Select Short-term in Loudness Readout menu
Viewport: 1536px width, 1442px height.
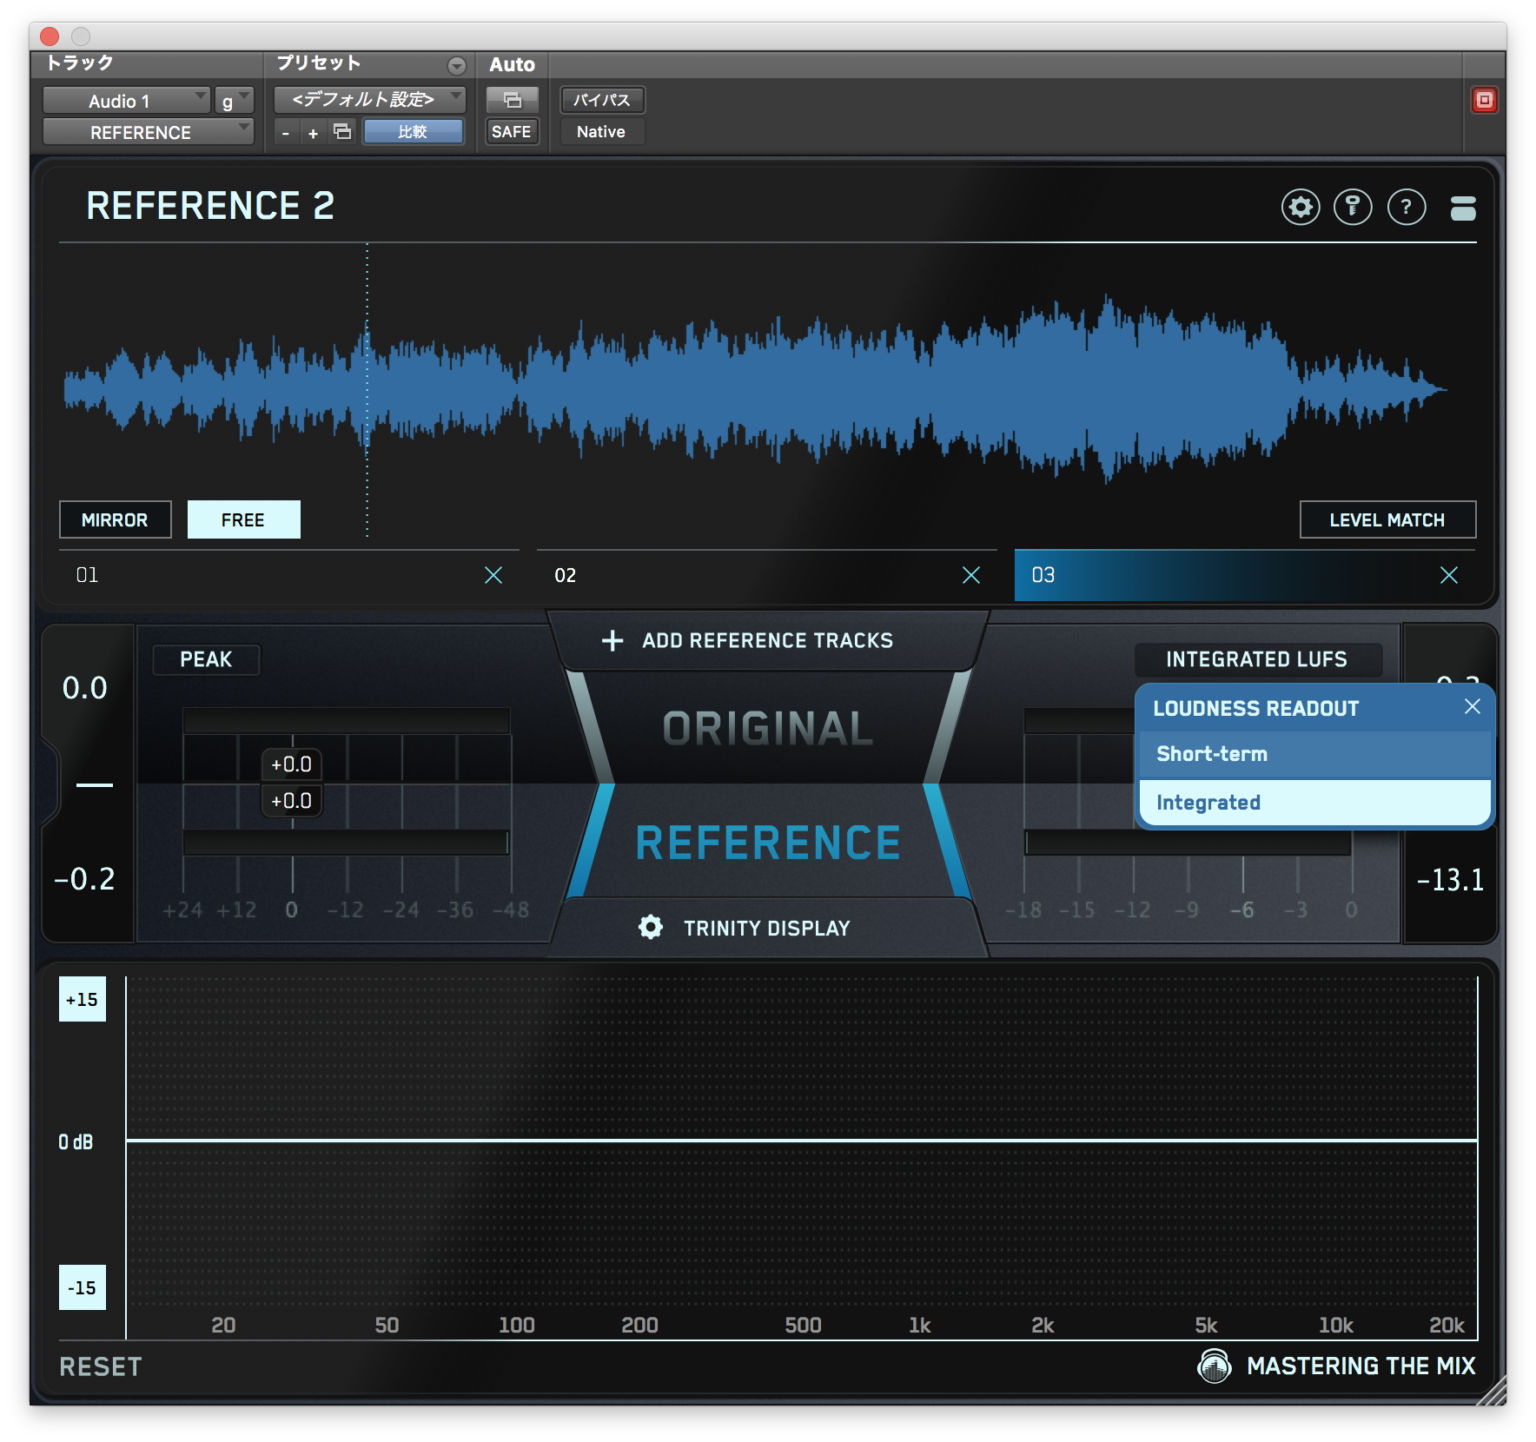pos(1212,754)
